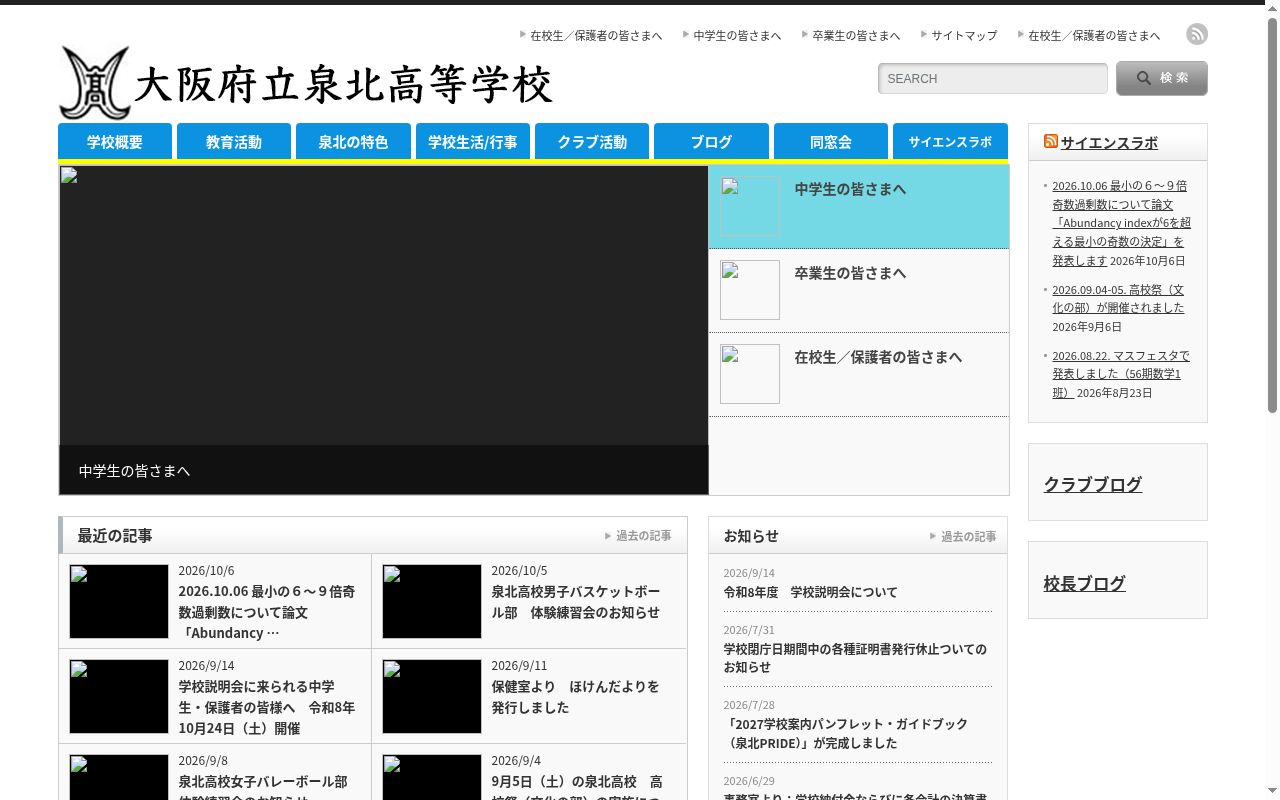
Task: Focus the SEARCH input field
Action: [993, 78]
